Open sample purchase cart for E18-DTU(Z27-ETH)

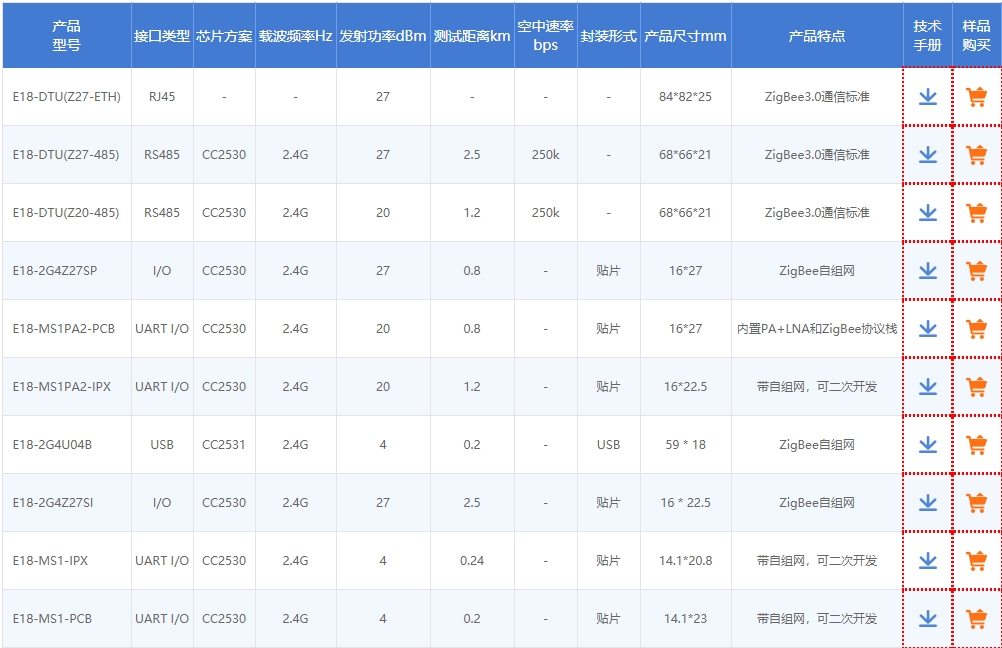(x=977, y=97)
